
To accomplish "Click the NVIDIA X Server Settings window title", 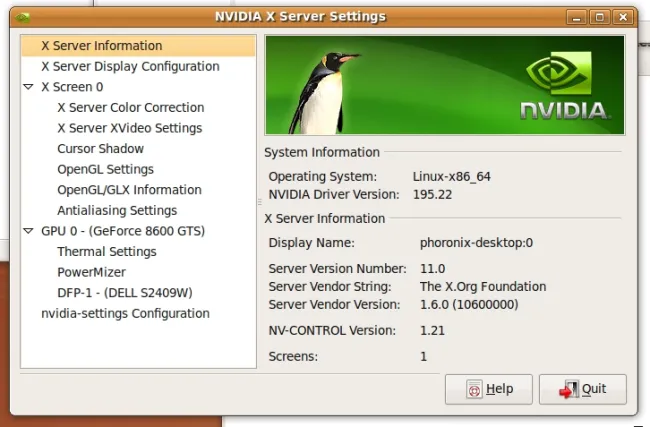I will click(x=300, y=17).
